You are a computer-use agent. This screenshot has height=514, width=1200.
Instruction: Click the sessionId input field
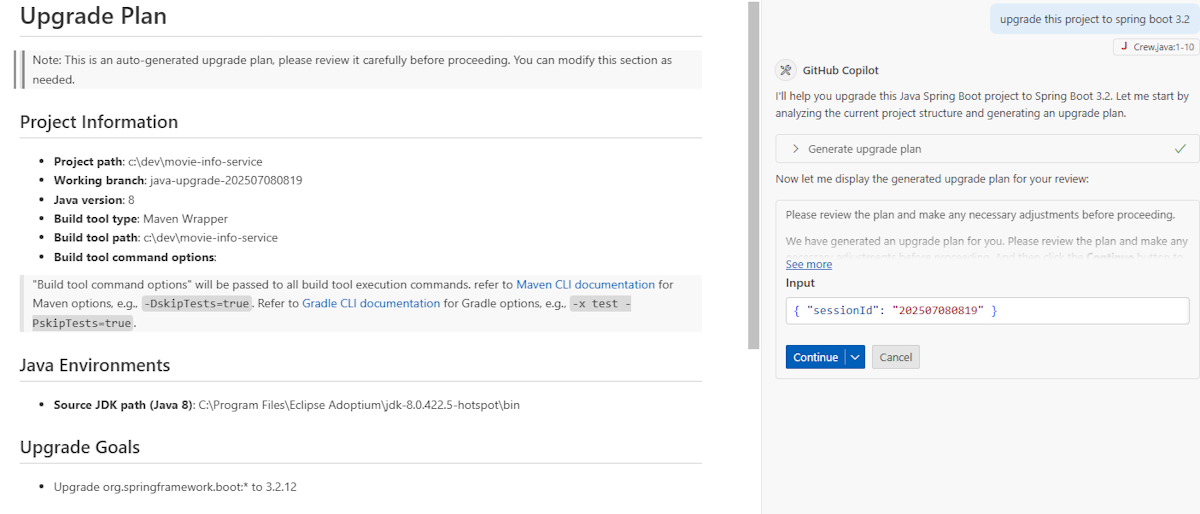click(x=987, y=311)
